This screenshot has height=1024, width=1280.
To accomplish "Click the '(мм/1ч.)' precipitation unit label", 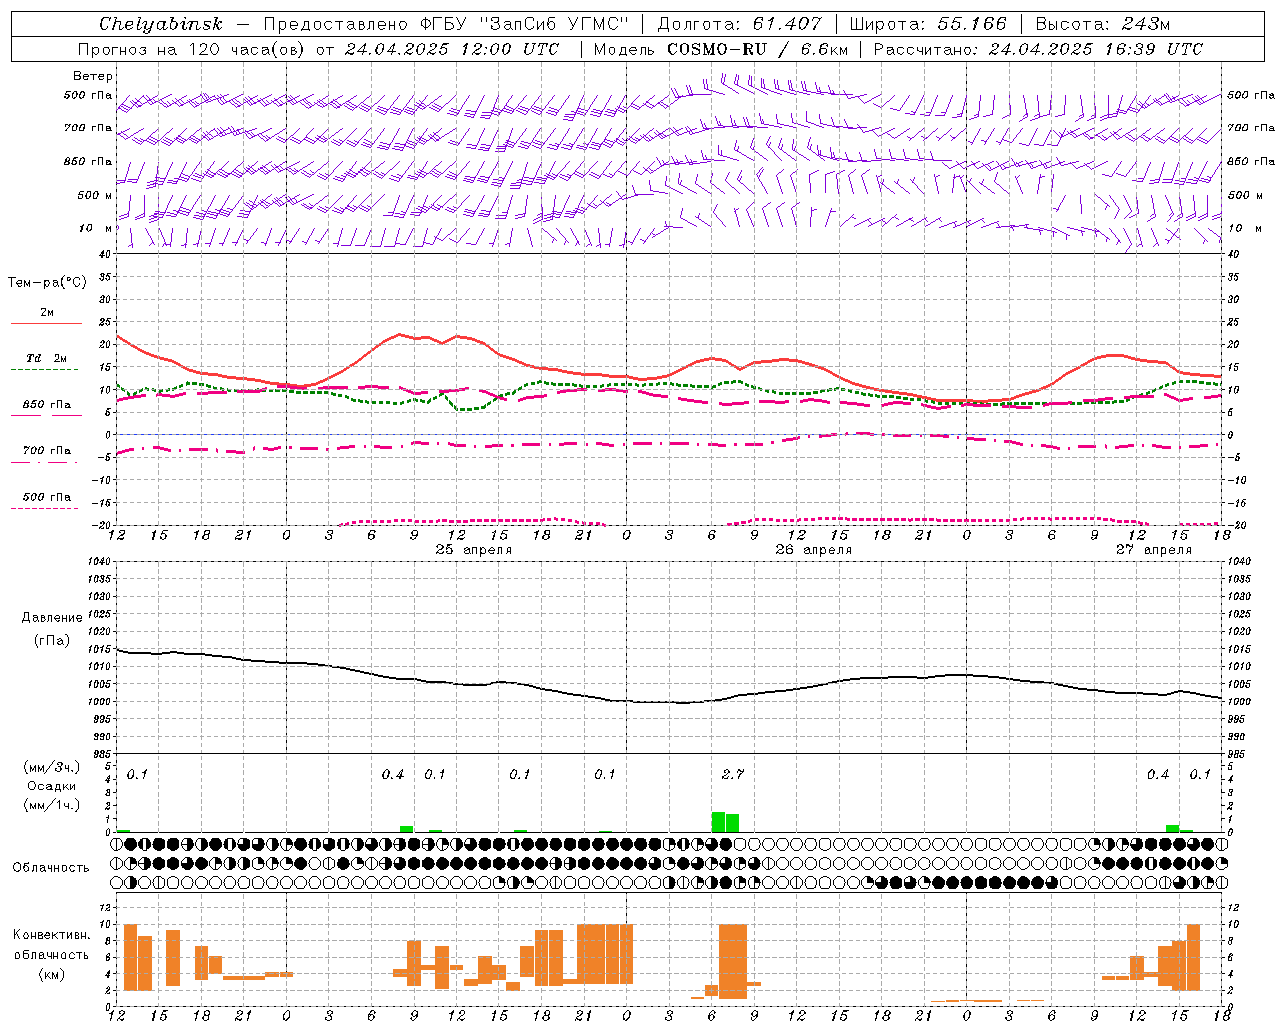I will [x=51, y=805].
